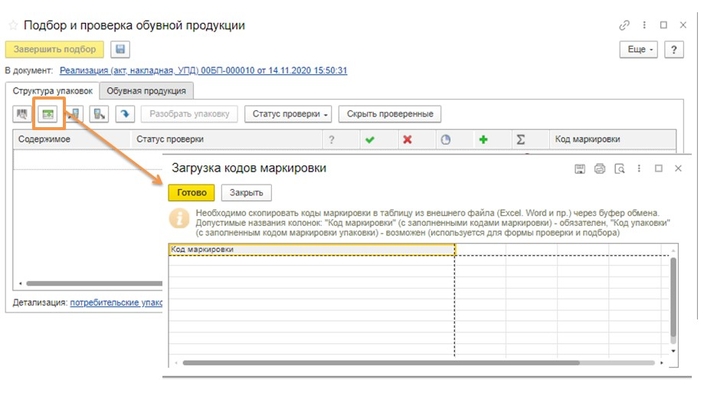
Task: Click the blue curved arrow toolbar icon
Action: tap(126, 114)
